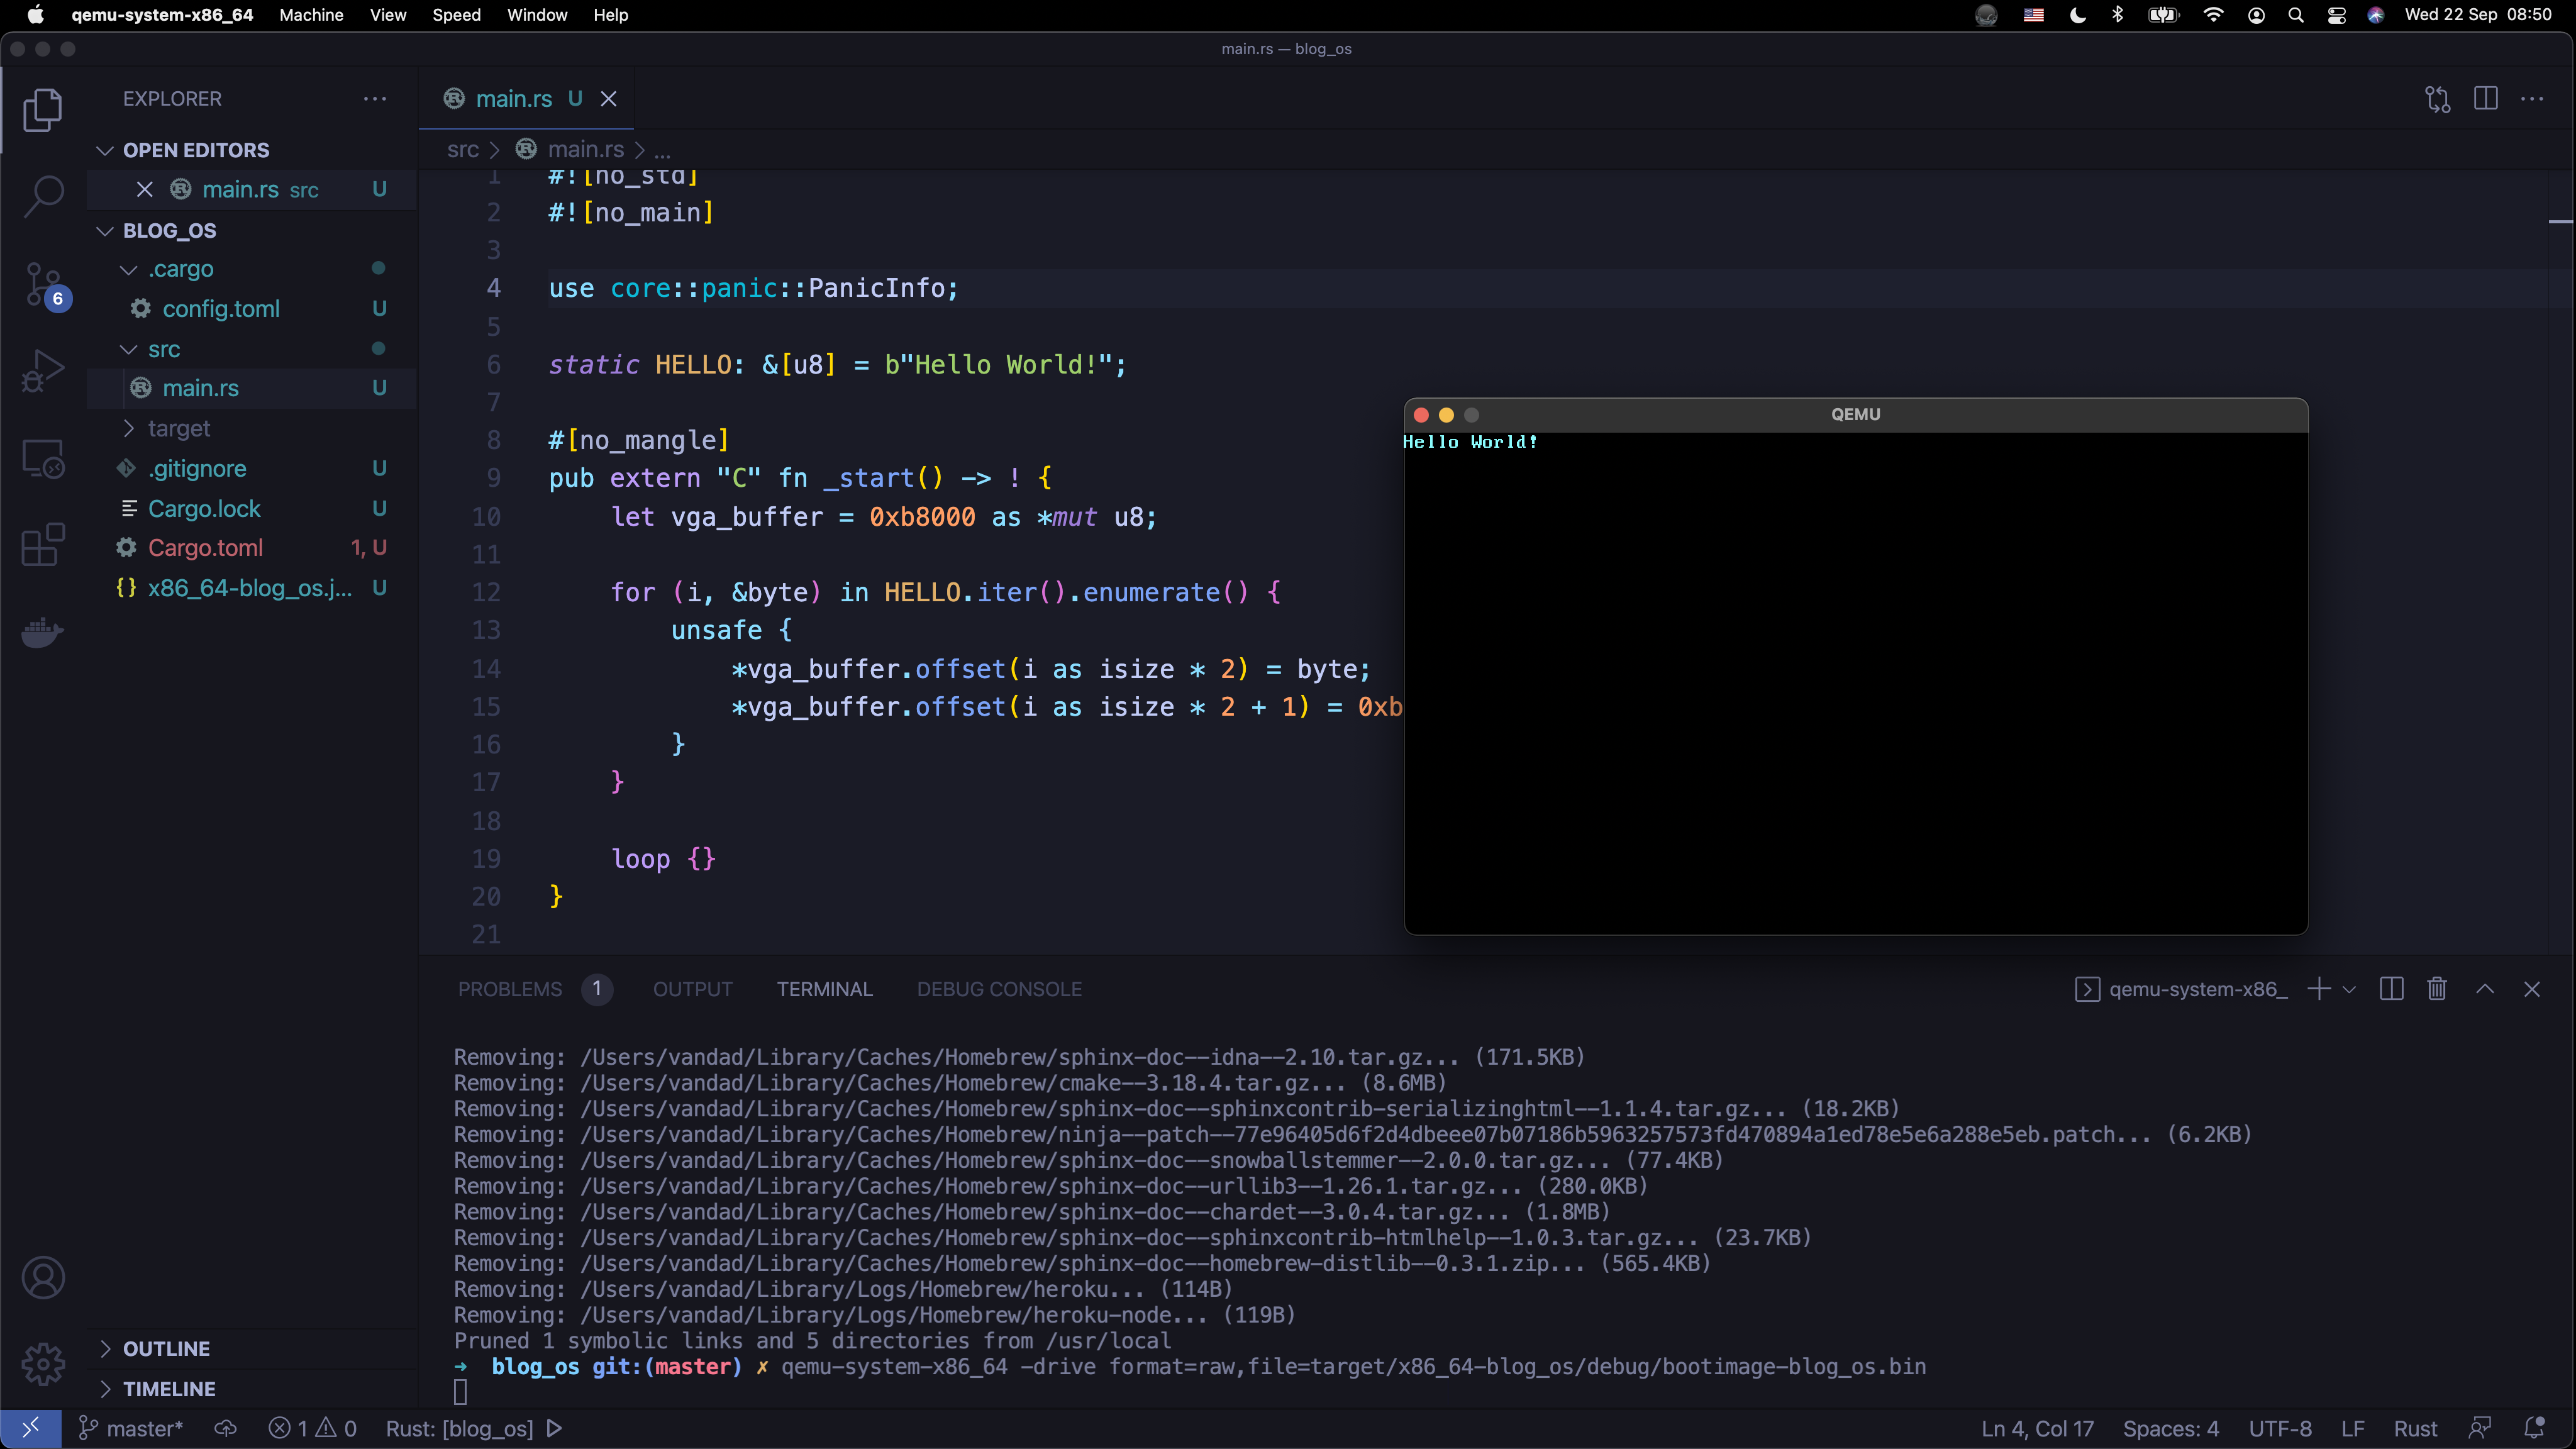Viewport: 2576px width, 1449px height.
Task: Close the main.rs editor tab
Action: [x=608, y=99]
